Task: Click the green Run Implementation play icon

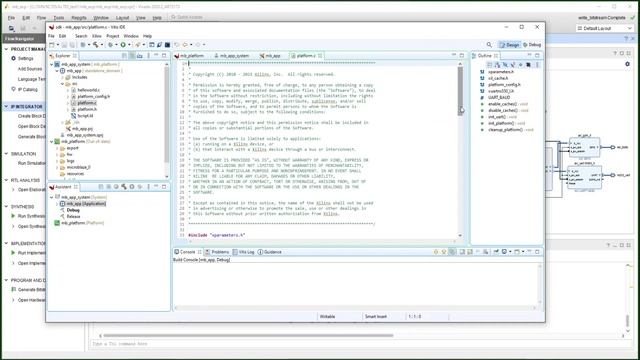Action: (x=13, y=253)
